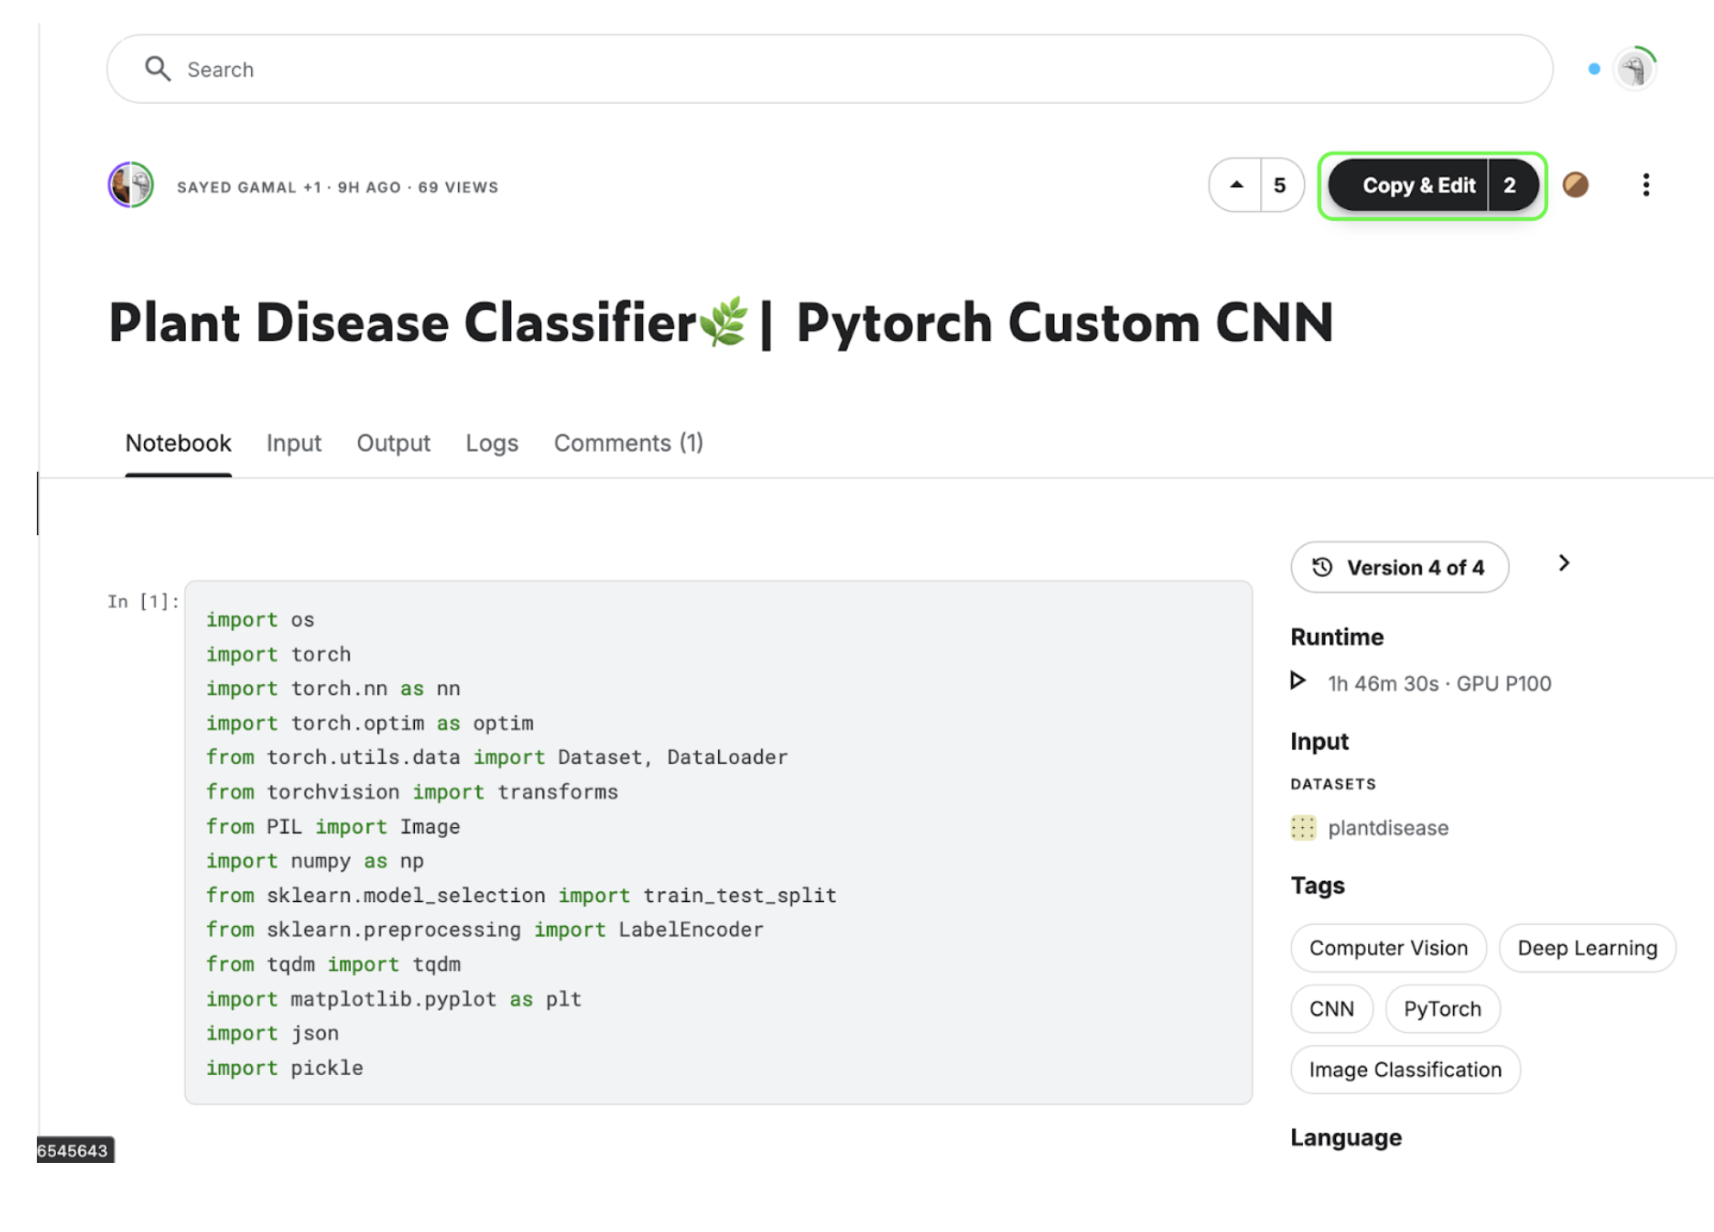Screen dimensions: 1714x1232
Task: Select the Logs tab
Action: coord(491,443)
